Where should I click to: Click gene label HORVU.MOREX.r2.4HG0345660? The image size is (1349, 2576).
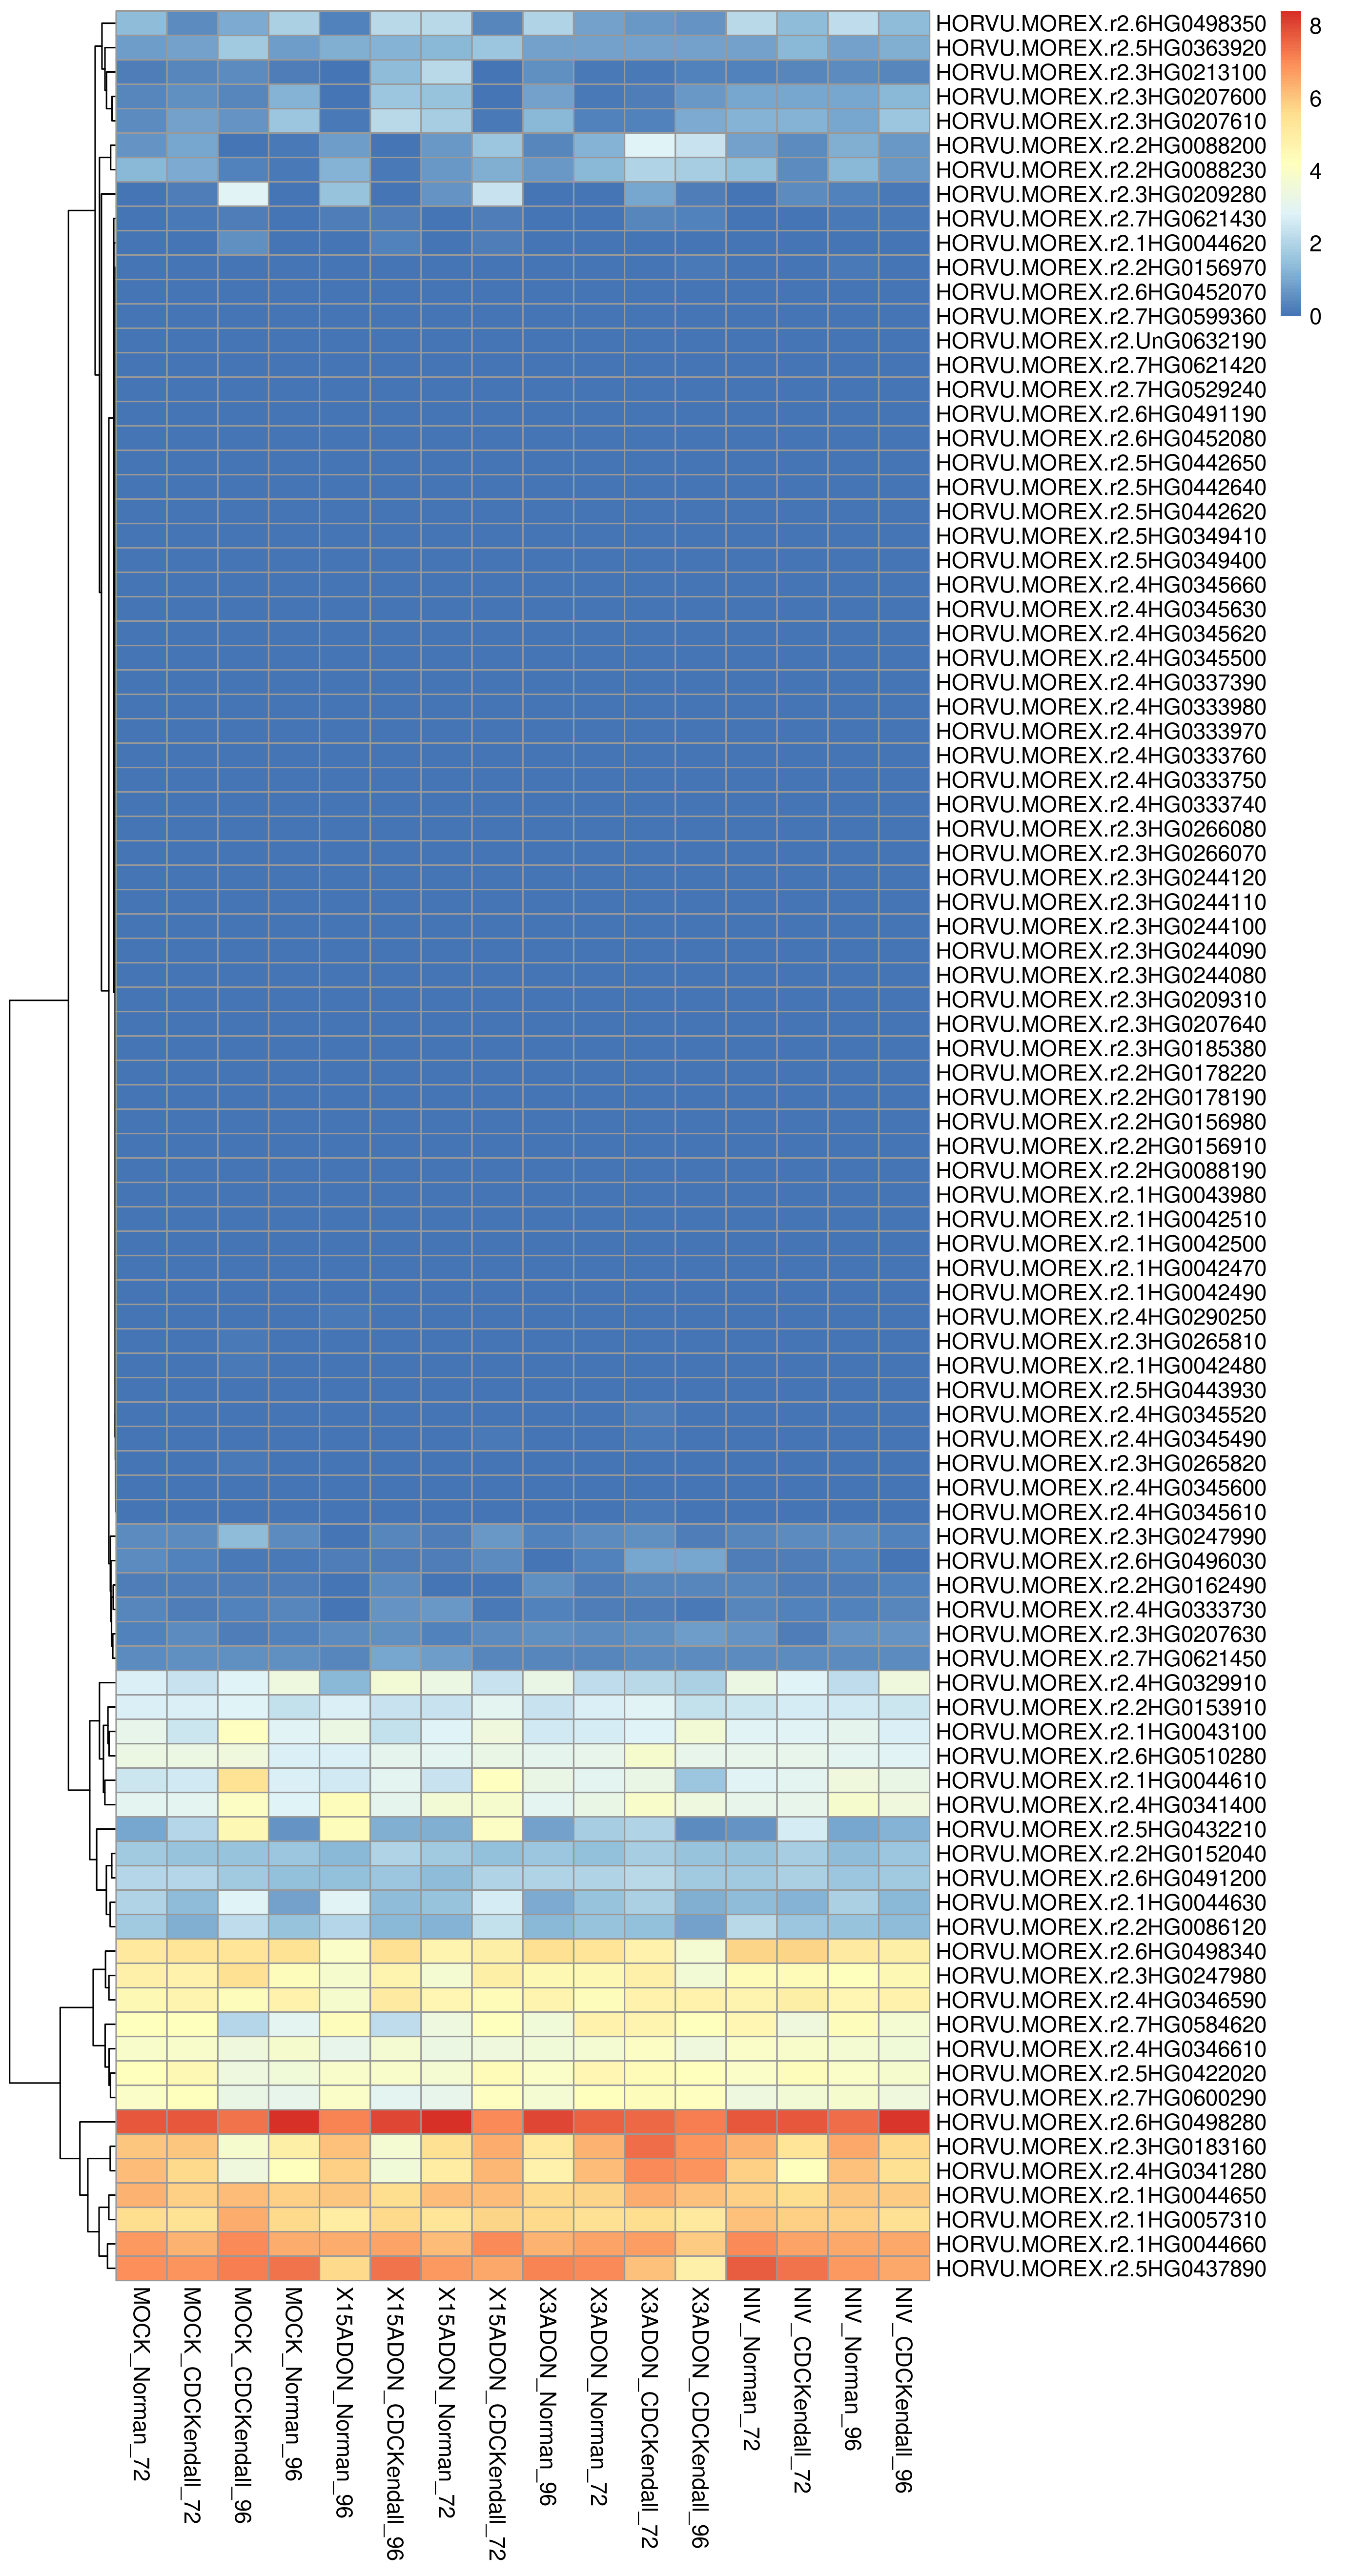point(1101,585)
